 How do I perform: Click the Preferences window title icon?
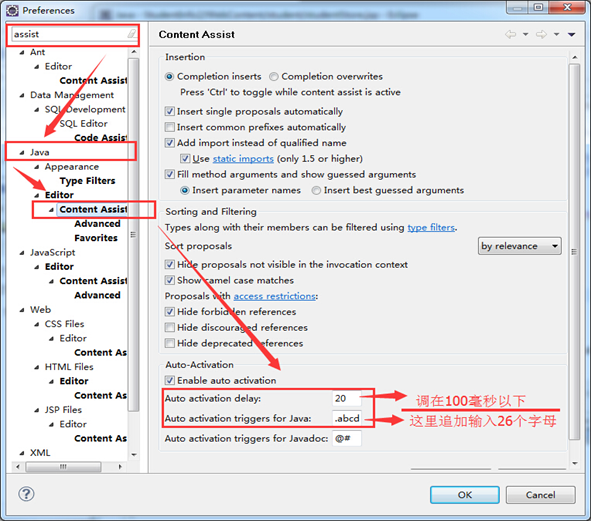[12, 10]
